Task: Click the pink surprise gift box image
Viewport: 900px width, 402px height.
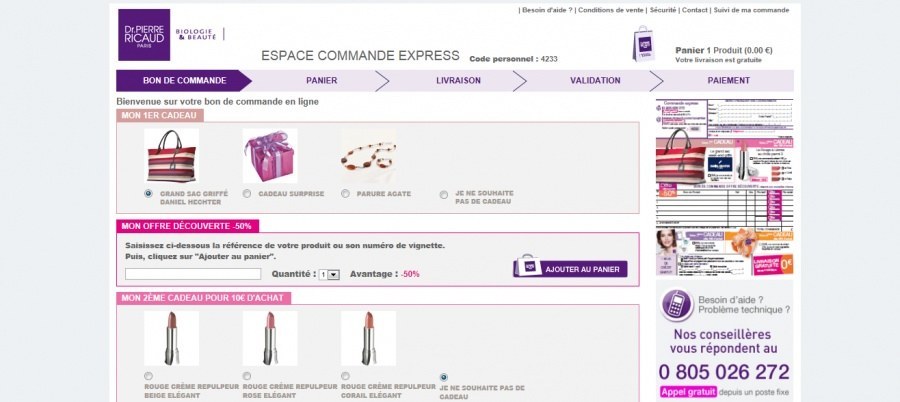Action: pos(270,156)
